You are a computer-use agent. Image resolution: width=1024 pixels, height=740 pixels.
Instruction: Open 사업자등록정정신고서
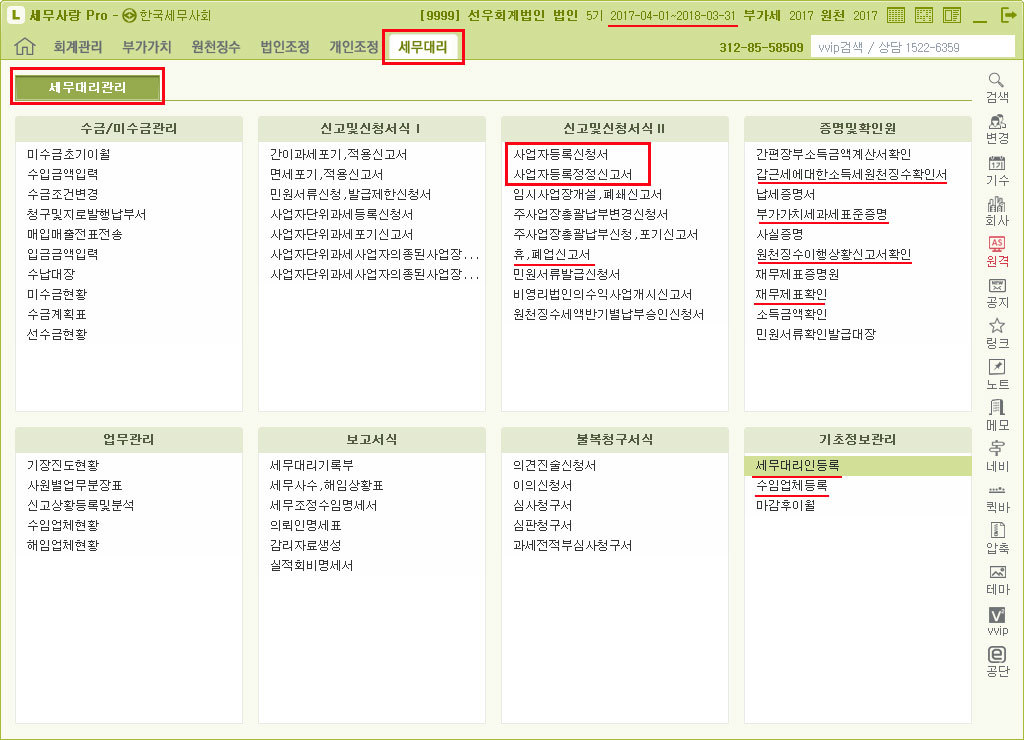coord(573,174)
